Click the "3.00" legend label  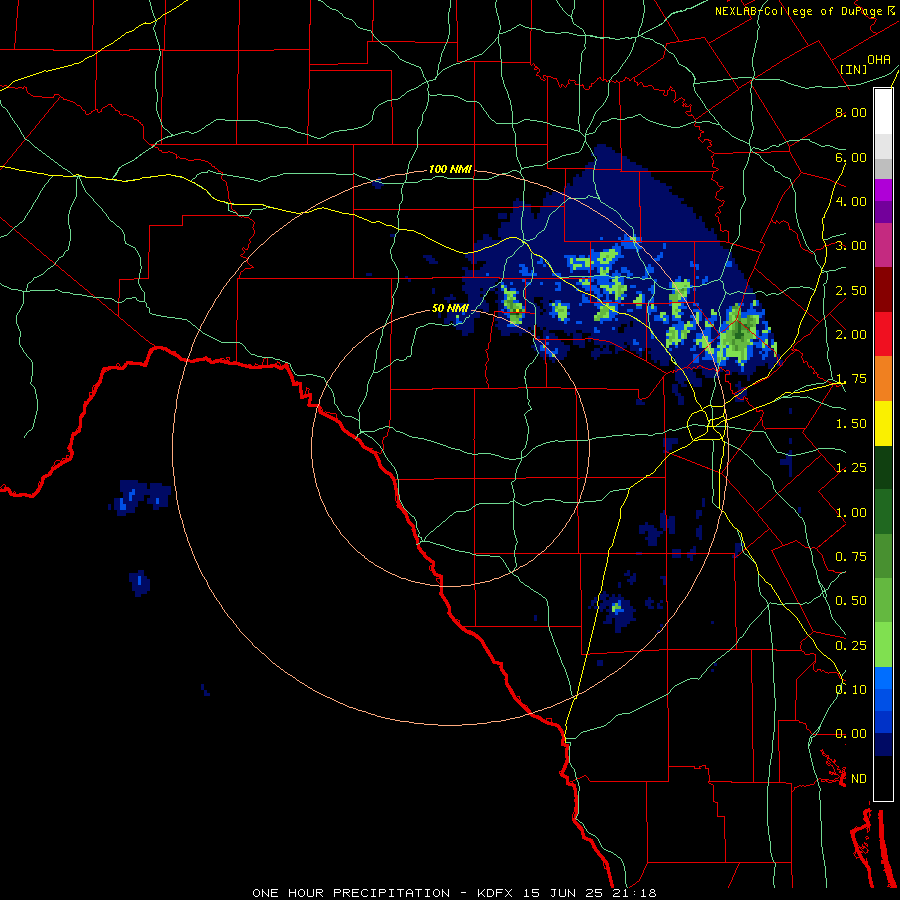851,246
